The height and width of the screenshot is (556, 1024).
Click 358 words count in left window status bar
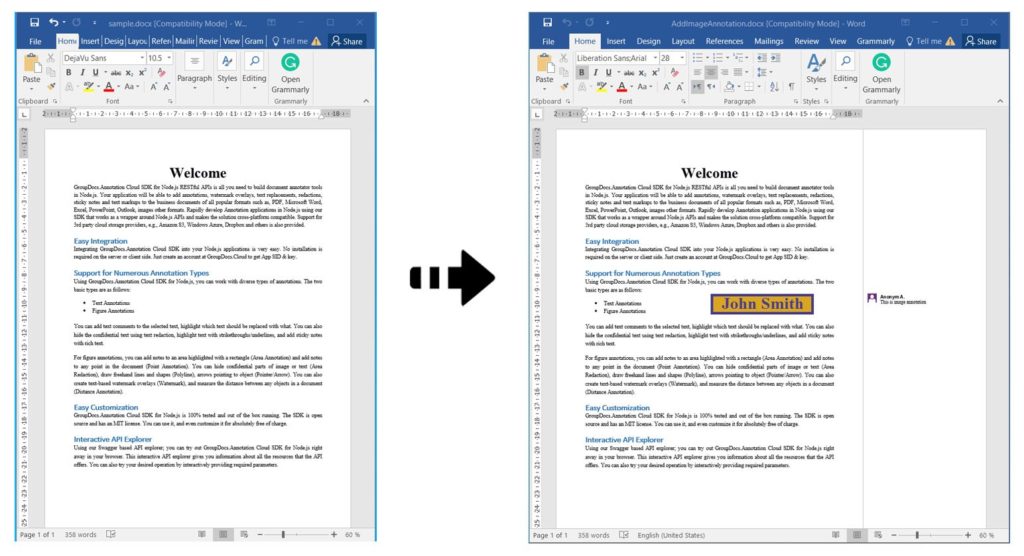(x=80, y=535)
